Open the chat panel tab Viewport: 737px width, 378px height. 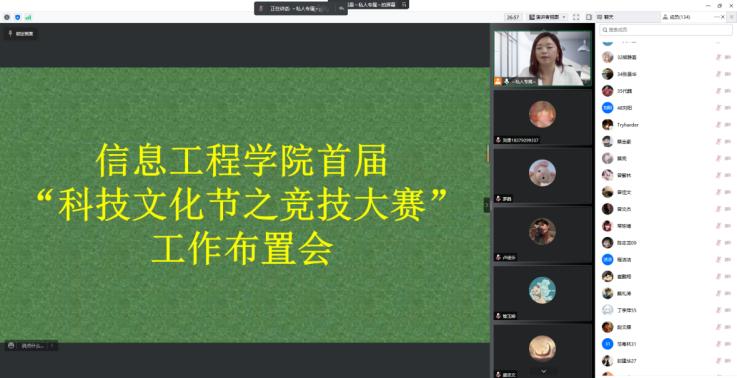[605, 17]
